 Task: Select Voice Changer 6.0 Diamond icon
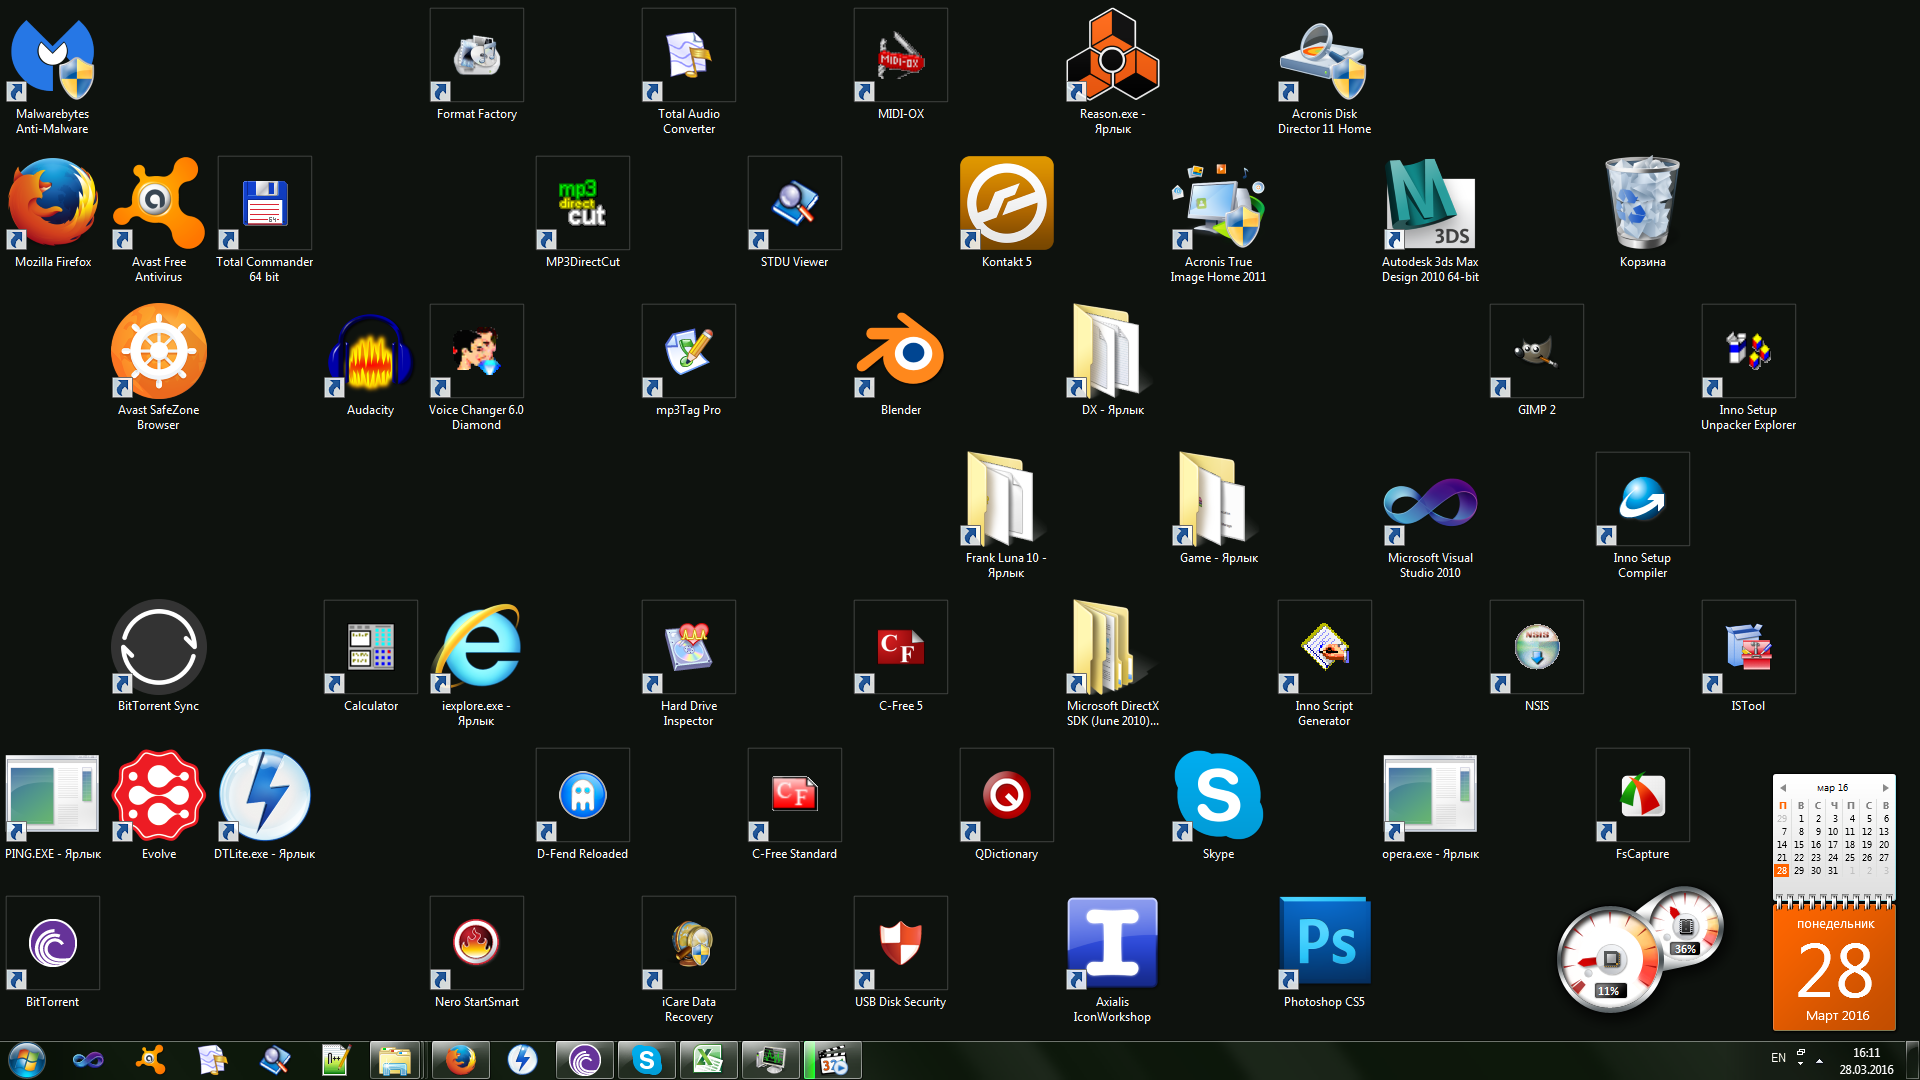pos(477,352)
